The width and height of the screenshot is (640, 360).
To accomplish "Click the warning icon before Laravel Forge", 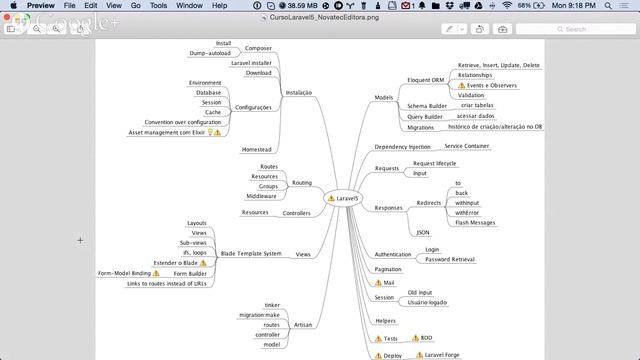I will click(x=419, y=355).
